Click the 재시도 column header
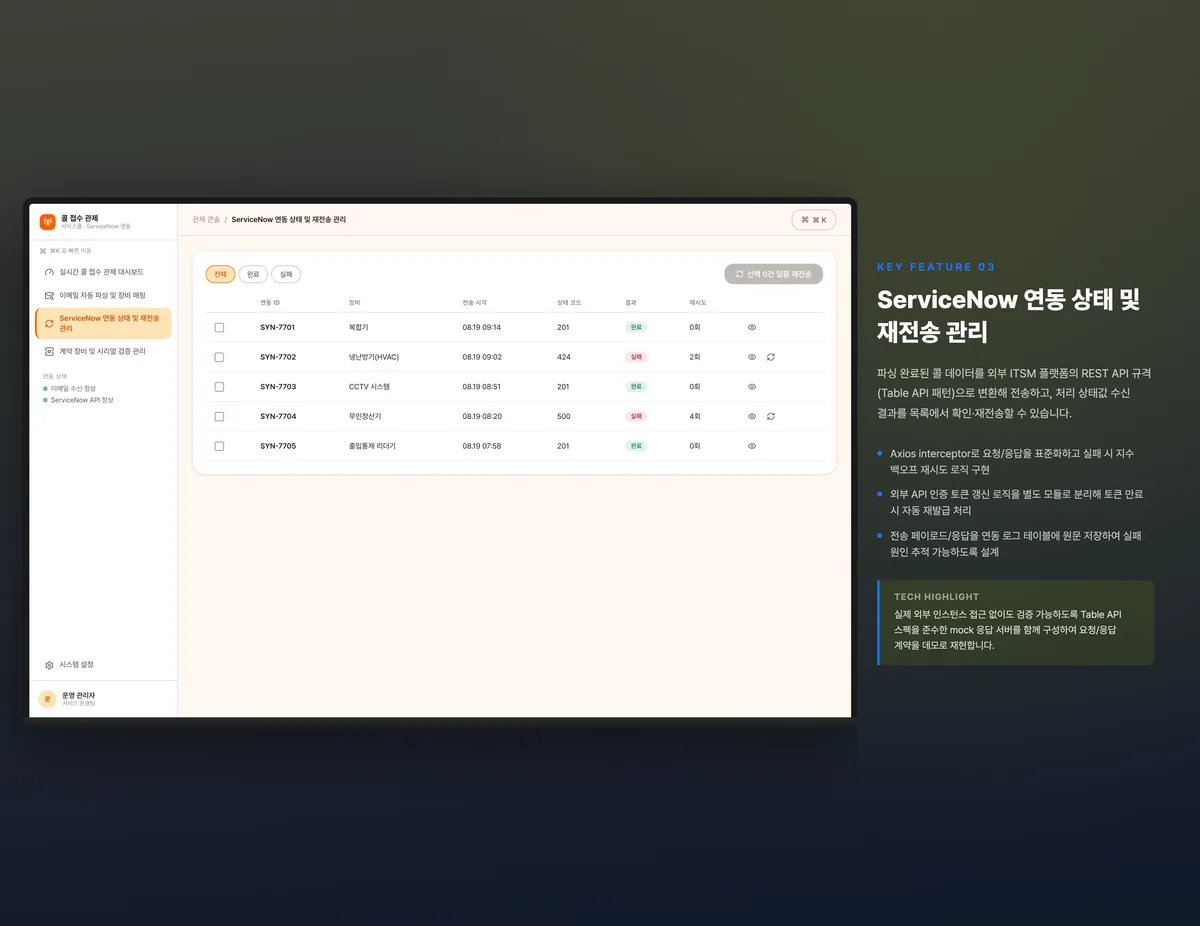The height and width of the screenshot is (926, 1200). pyautogui.click(x=698, y=302)
